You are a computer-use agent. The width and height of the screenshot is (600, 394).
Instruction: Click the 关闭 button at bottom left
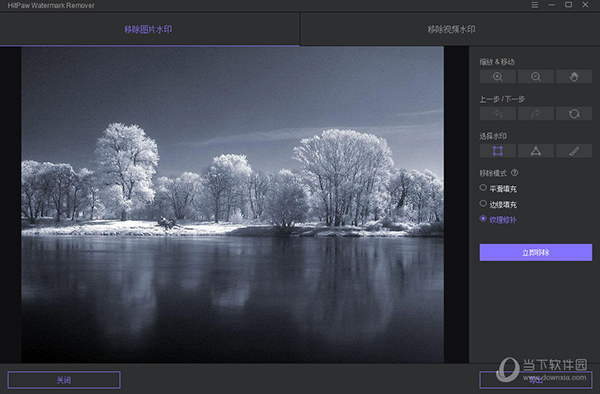pyautogui.click(x=64, y=380)
